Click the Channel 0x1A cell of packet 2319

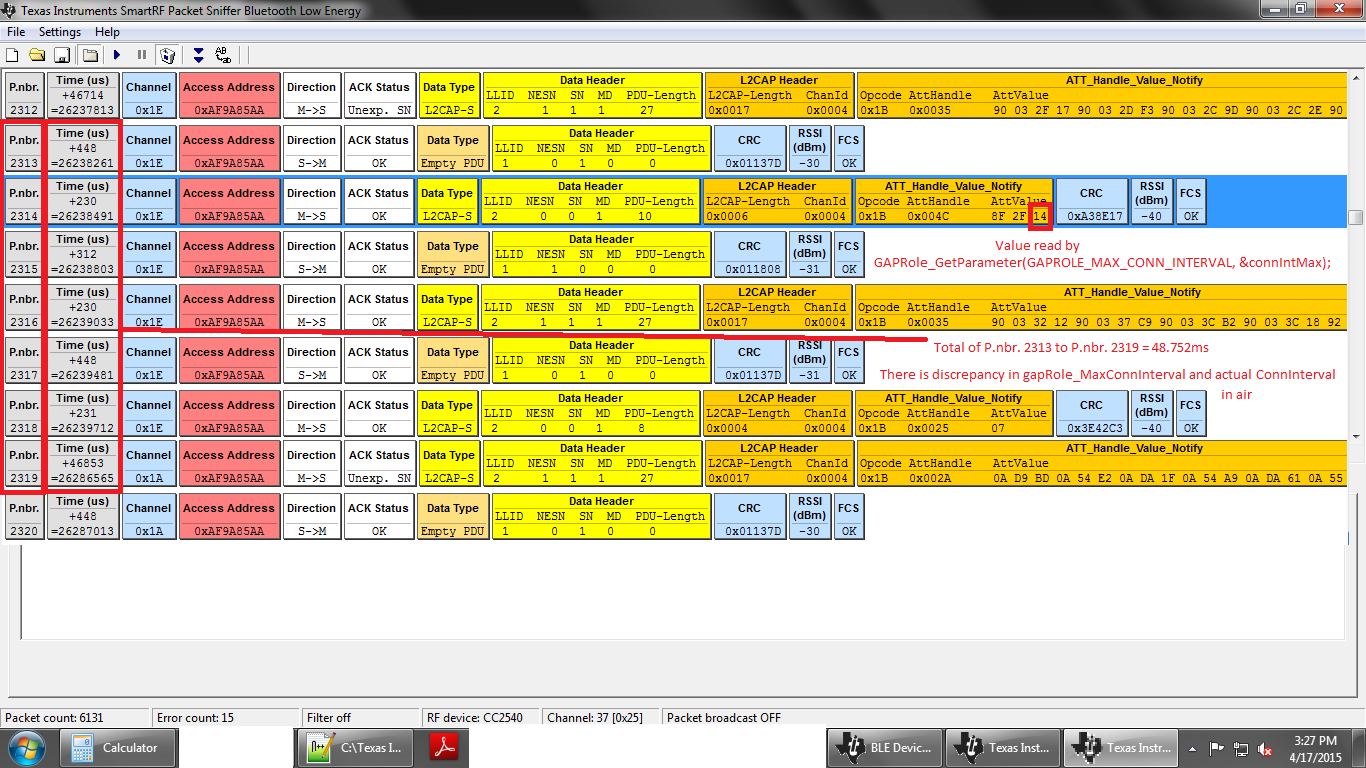(149, 464)
